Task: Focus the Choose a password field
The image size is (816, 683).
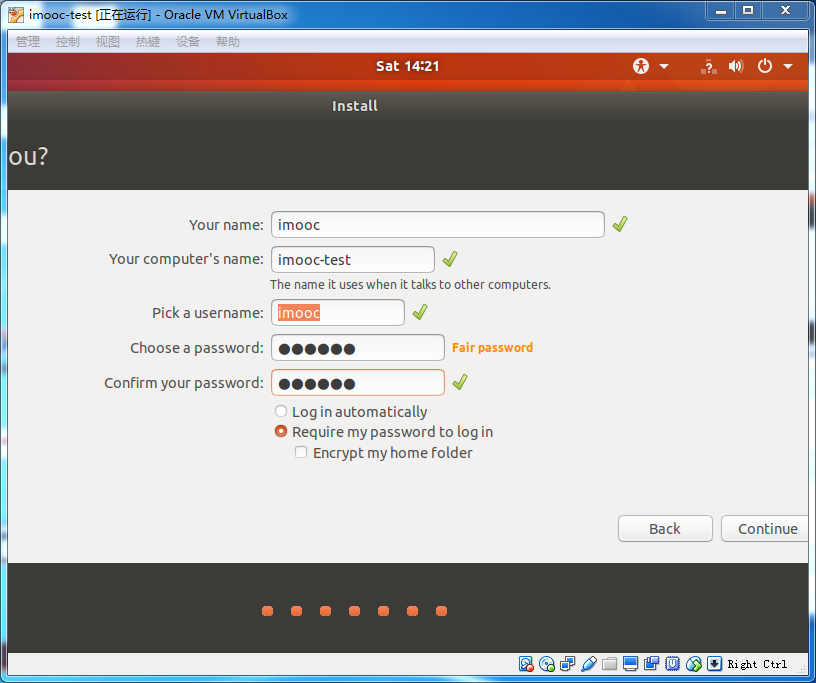Action: click(x=358, y=348)
